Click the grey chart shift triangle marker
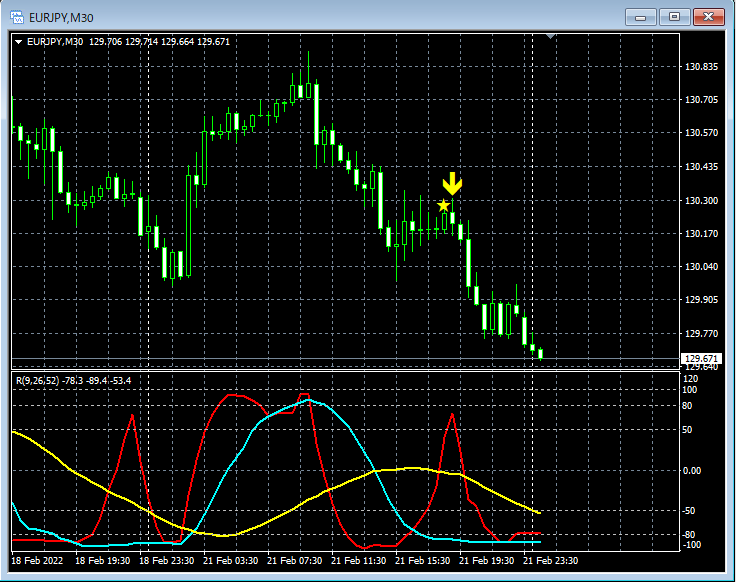This screenshot has height=582, width=737. tap(550, 36)
